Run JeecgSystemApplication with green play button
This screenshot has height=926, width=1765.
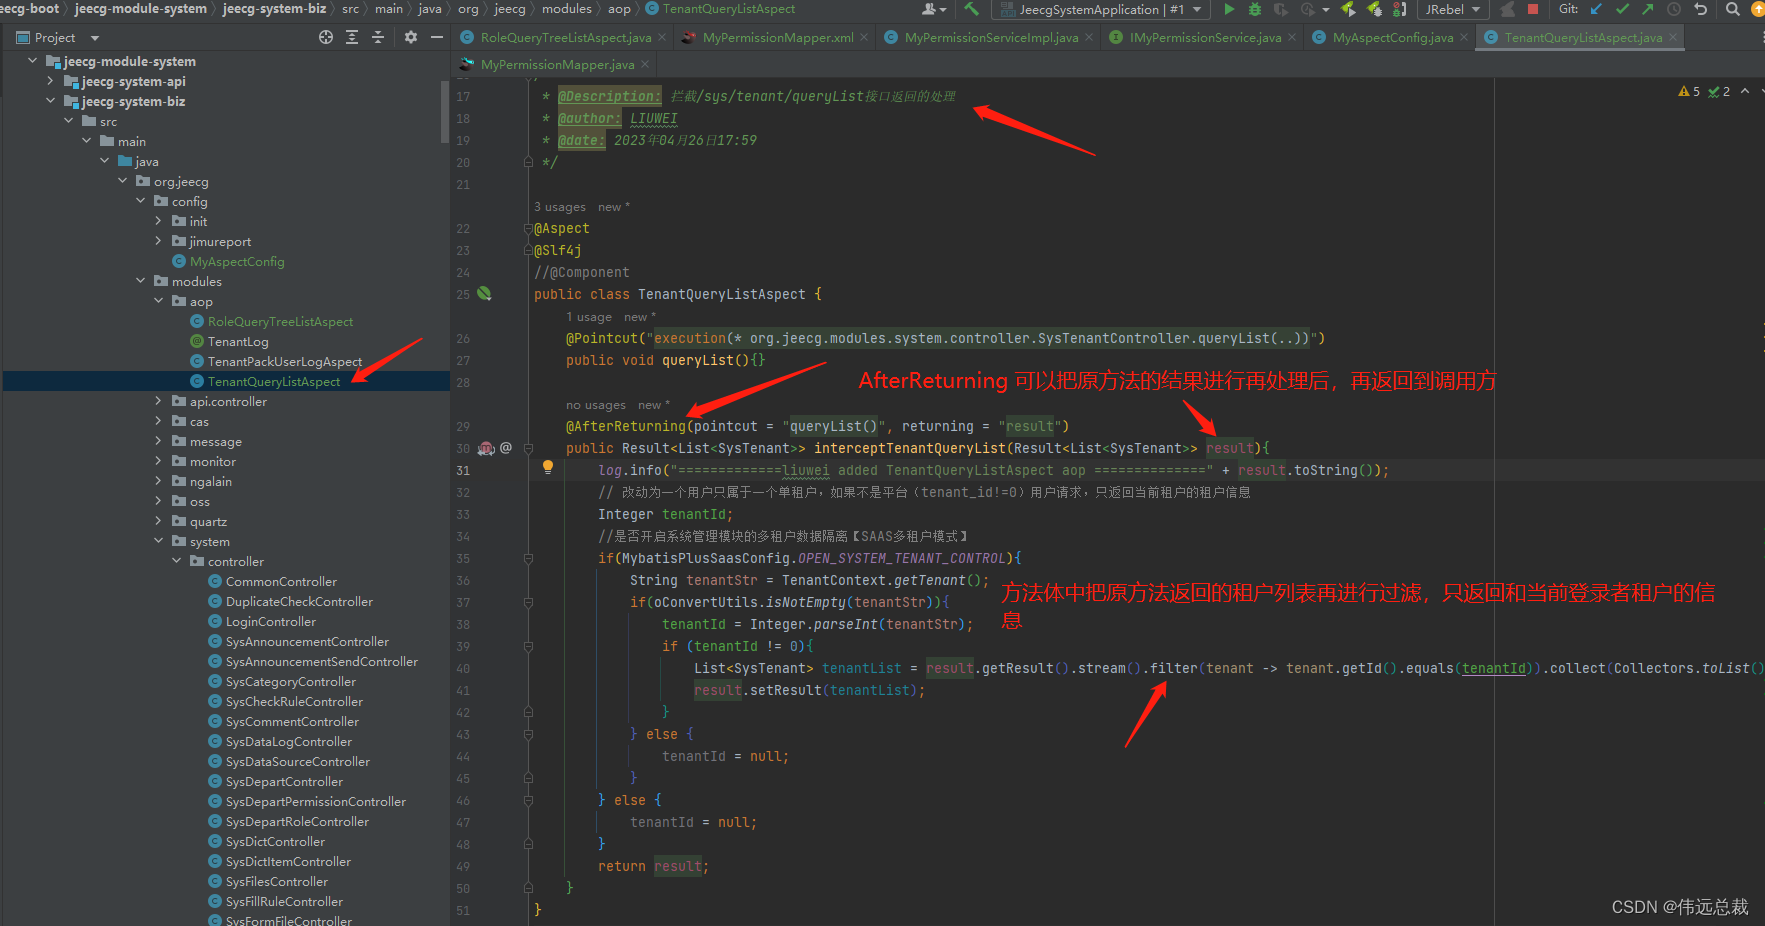pos(1229,9)
